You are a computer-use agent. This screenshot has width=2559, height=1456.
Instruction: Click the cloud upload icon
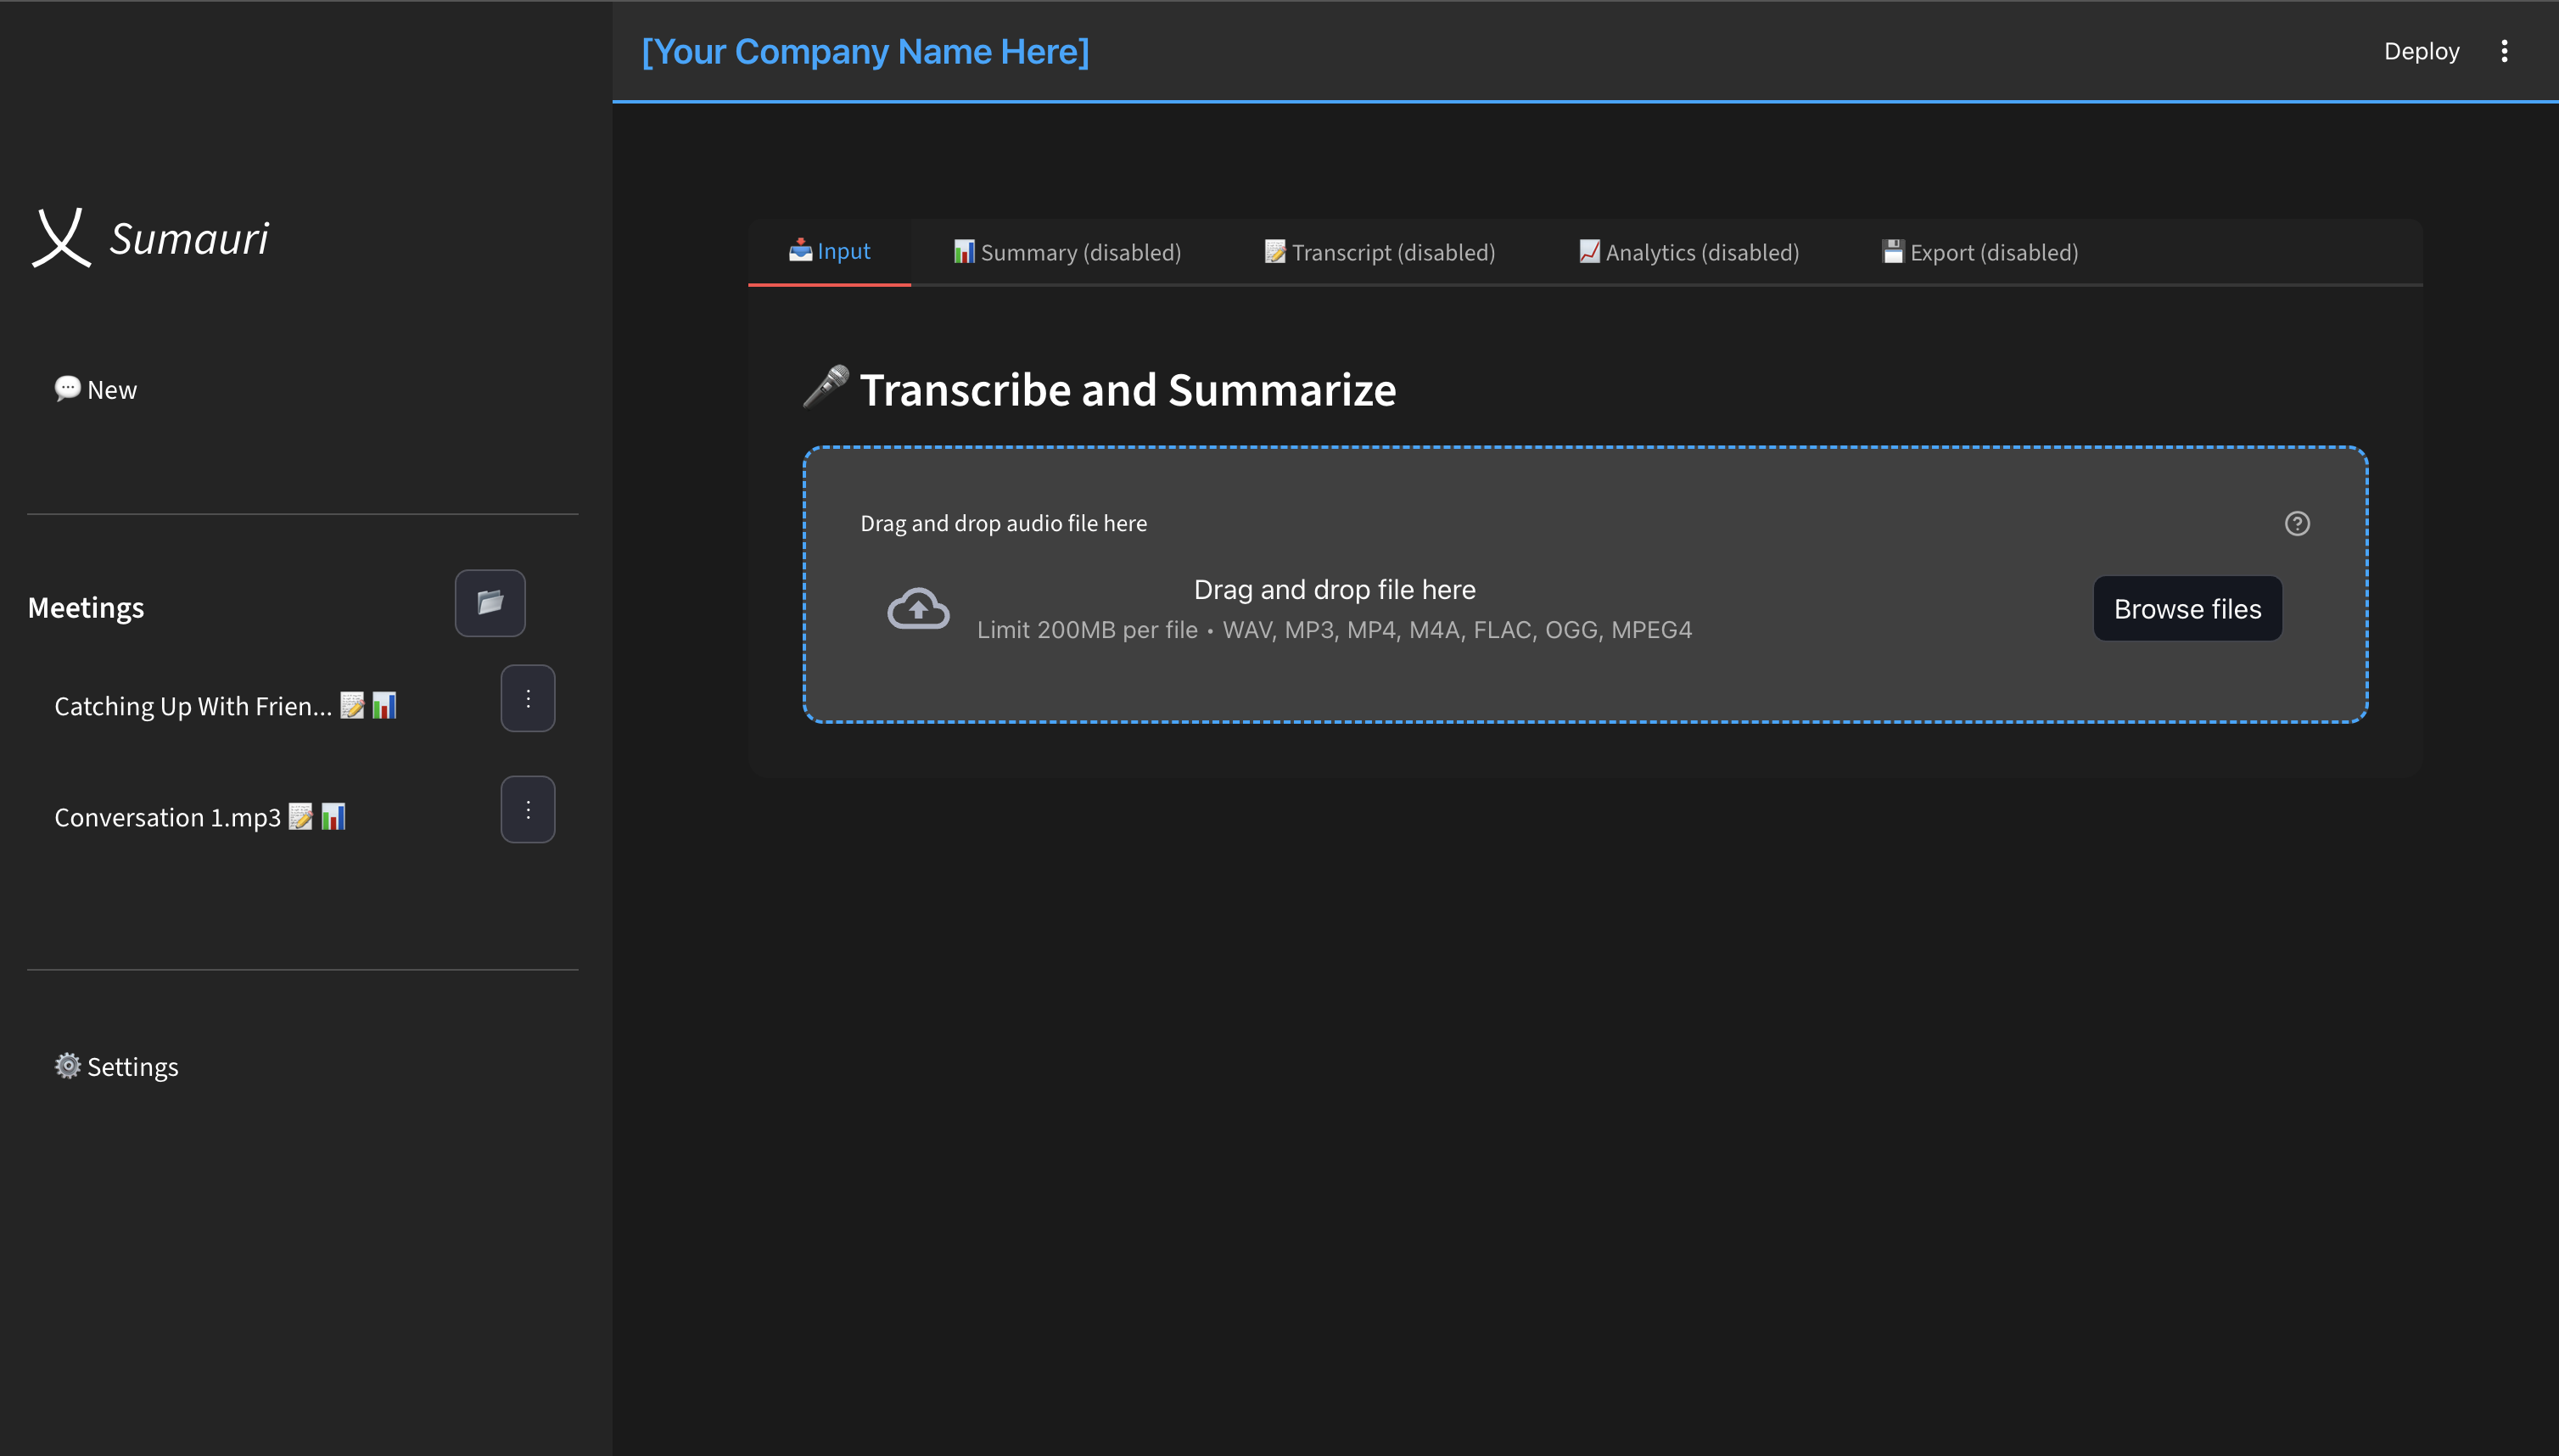[x=919, y=609]
